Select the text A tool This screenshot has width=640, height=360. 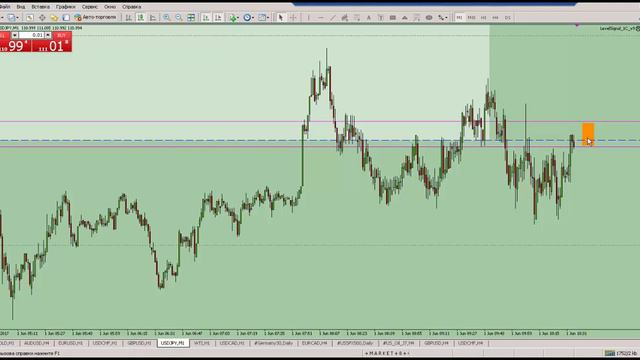pos(369,18)
